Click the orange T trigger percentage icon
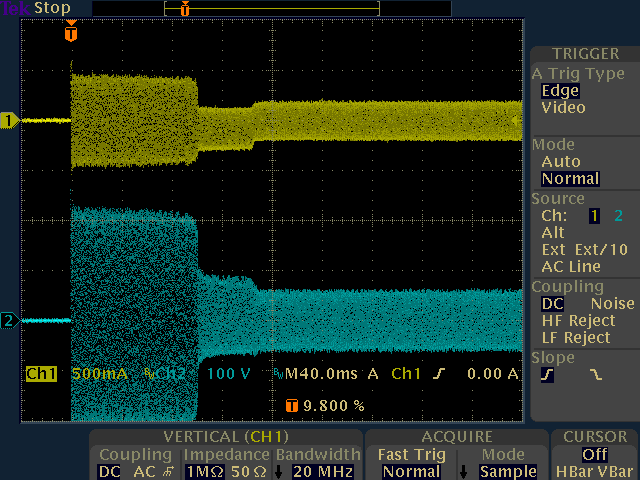640x480 pixels. (x=291, y=406)
